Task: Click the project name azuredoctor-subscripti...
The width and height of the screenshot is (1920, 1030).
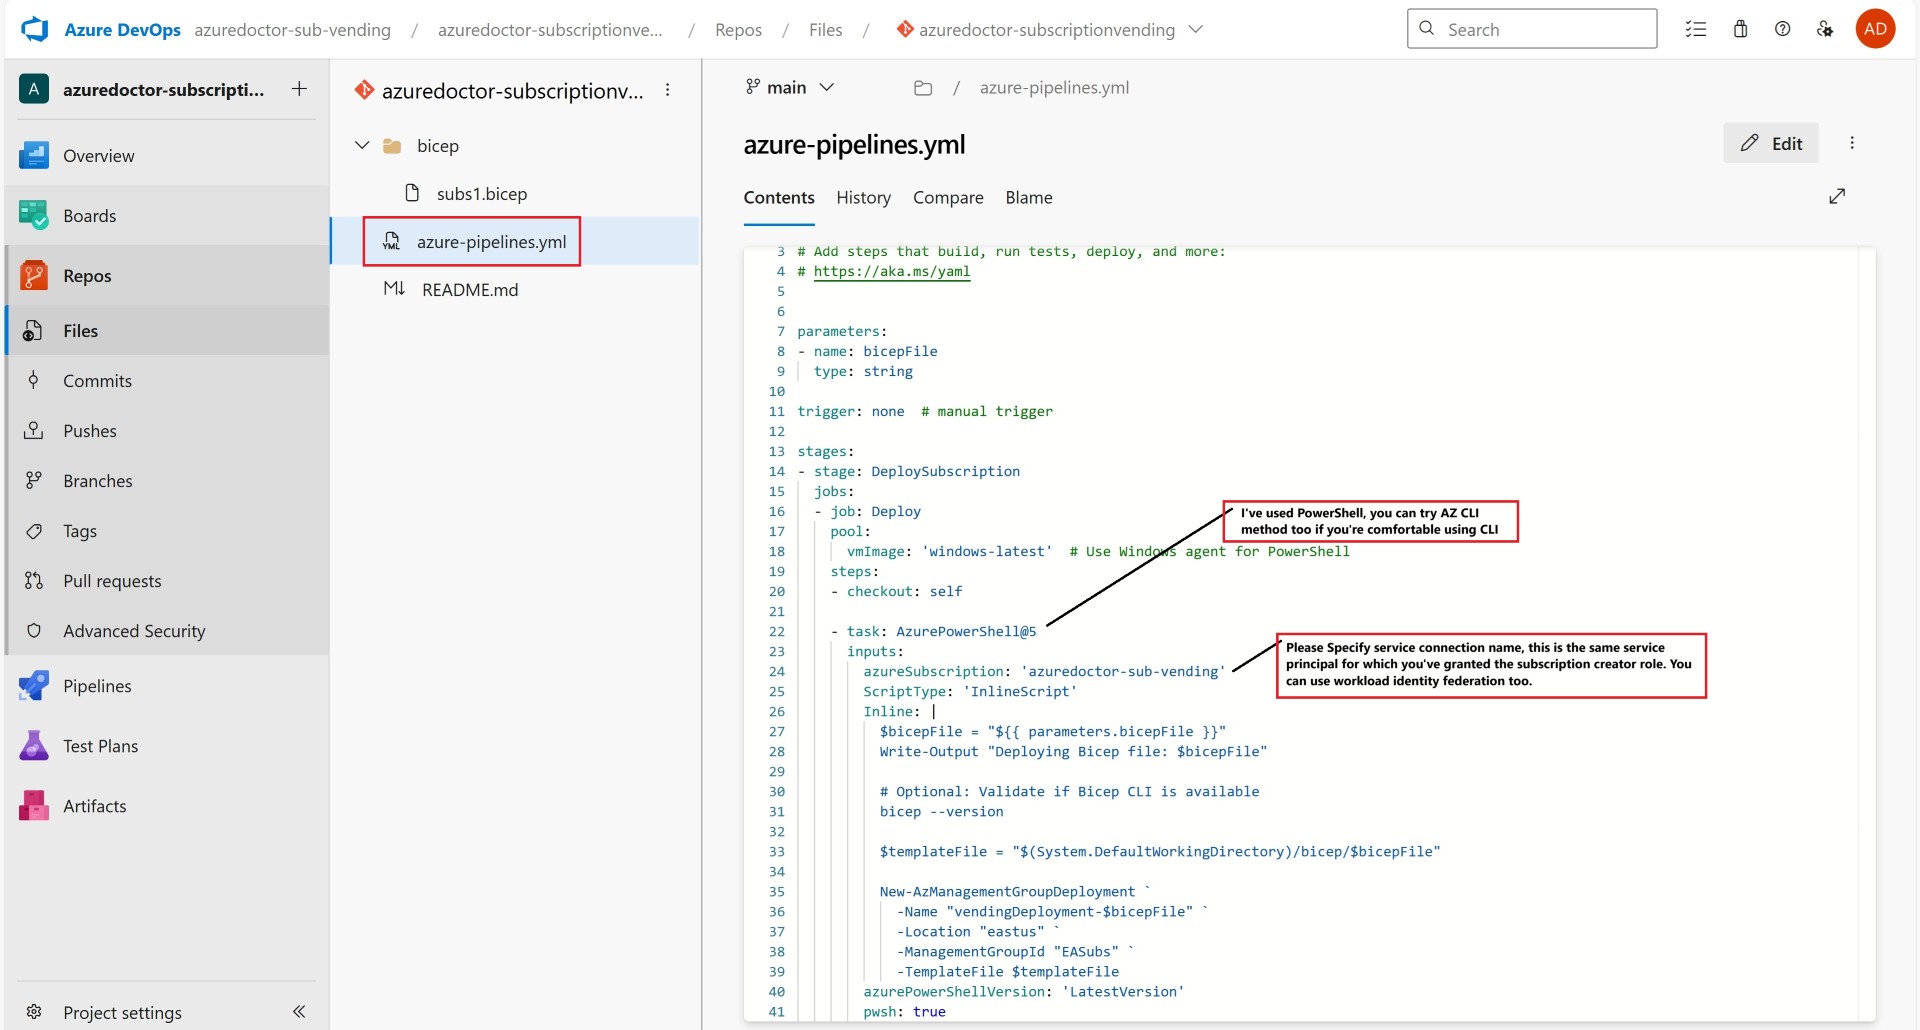Action: 163,90
